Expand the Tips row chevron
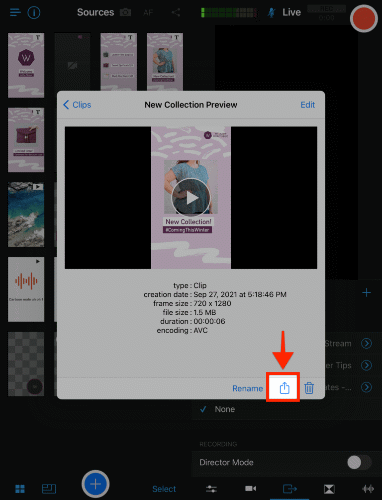 [x=366, y=365]
